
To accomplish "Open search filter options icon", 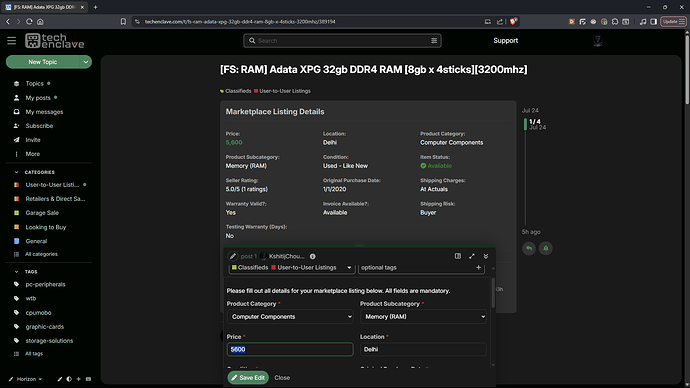I will tap(434, 40).
